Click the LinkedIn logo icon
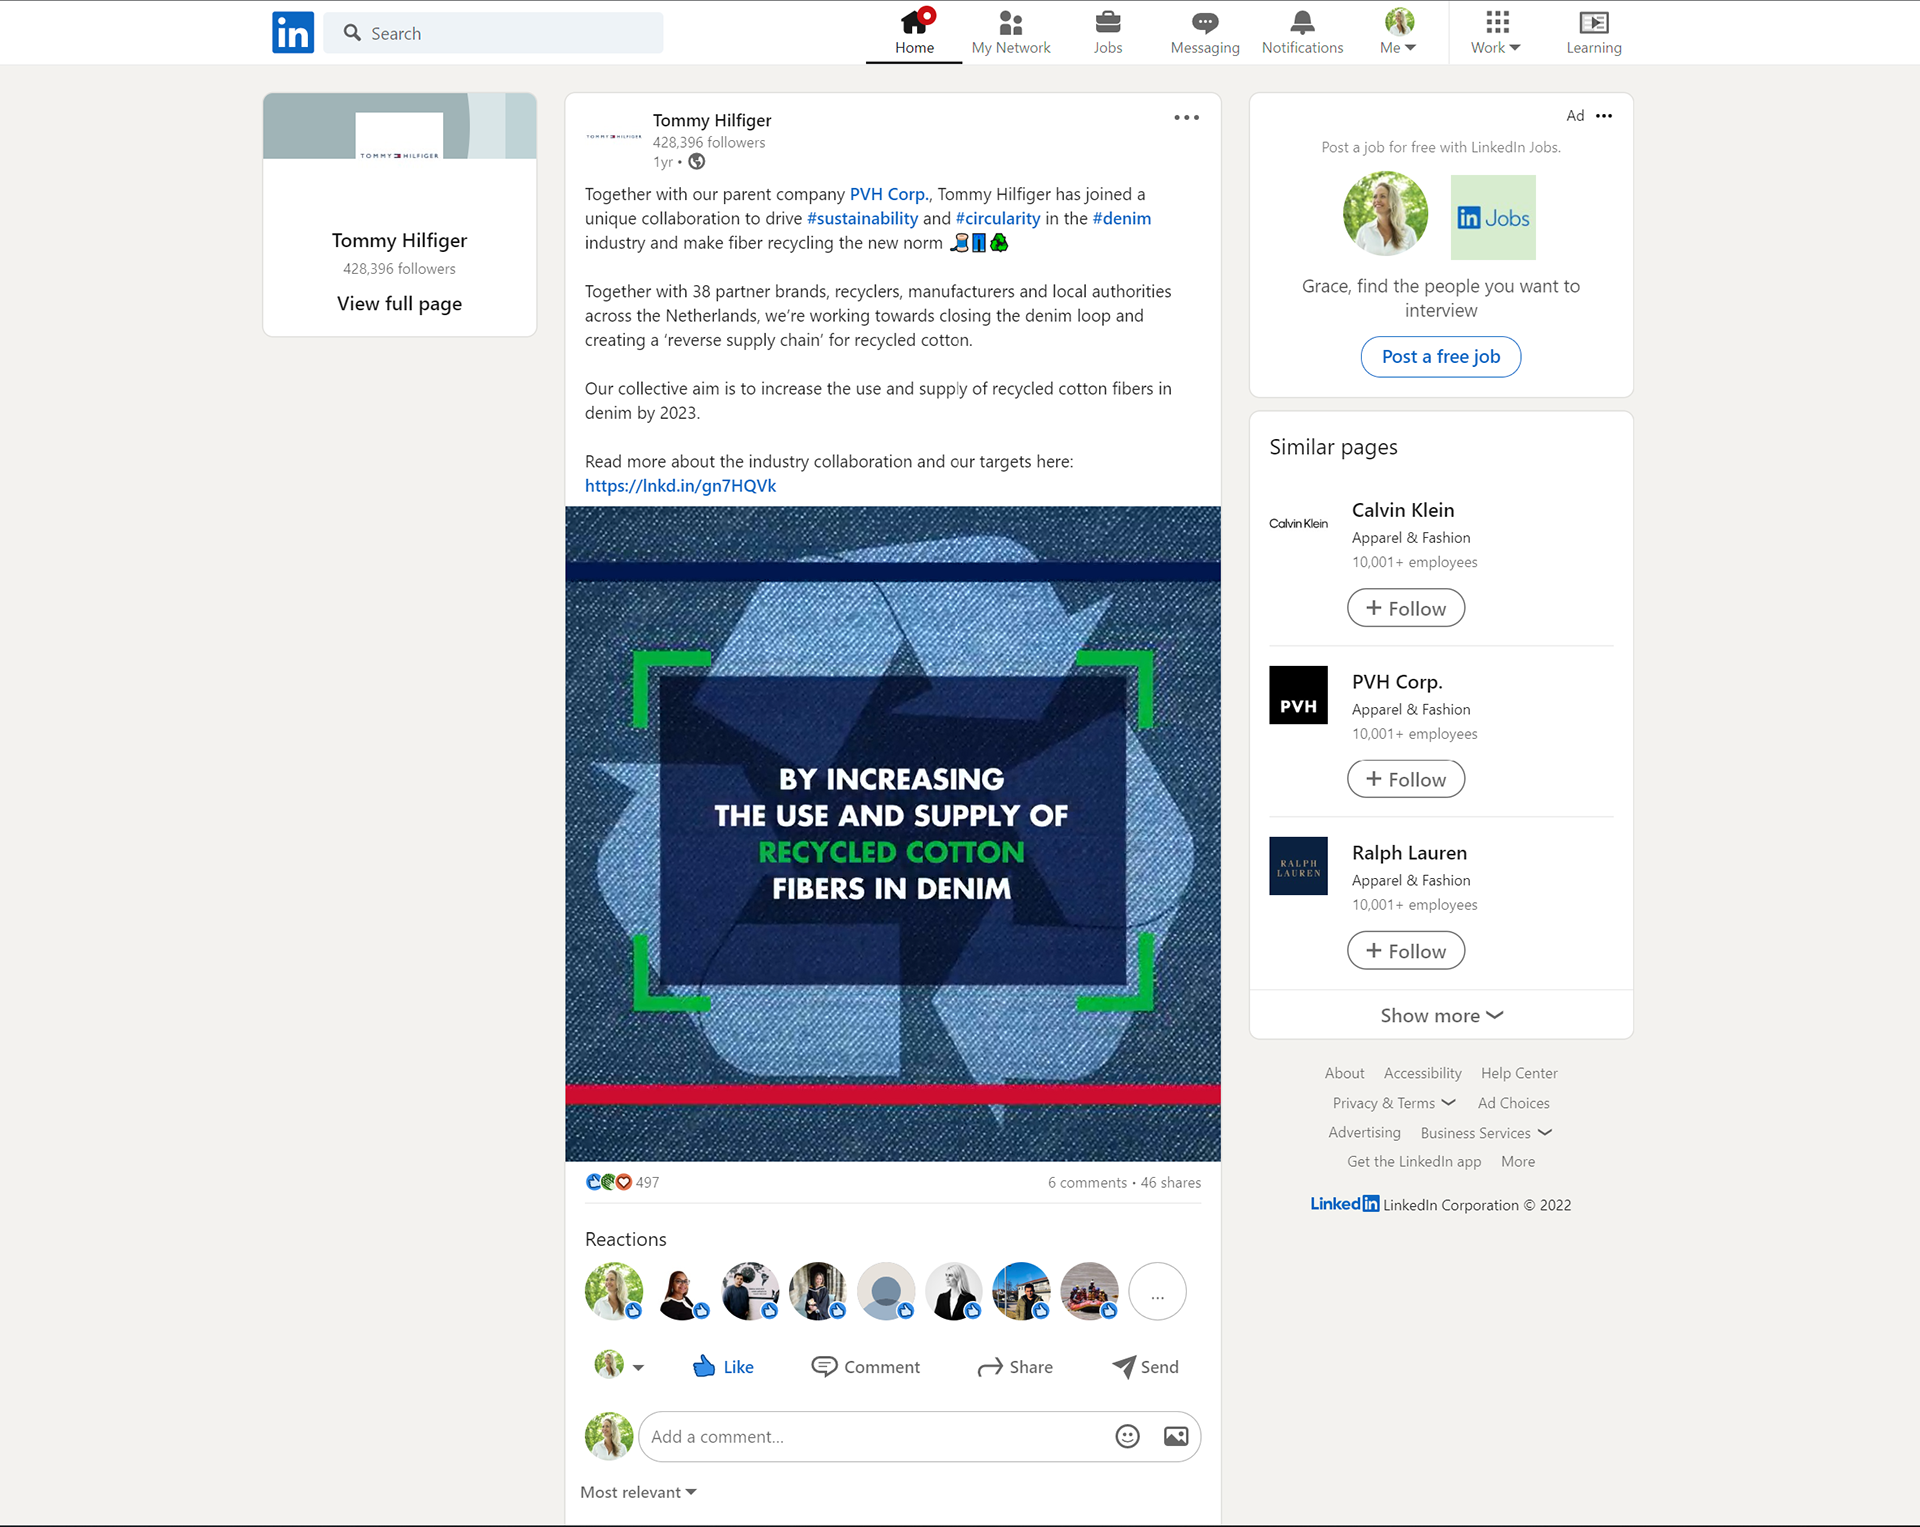 point(293,33)
